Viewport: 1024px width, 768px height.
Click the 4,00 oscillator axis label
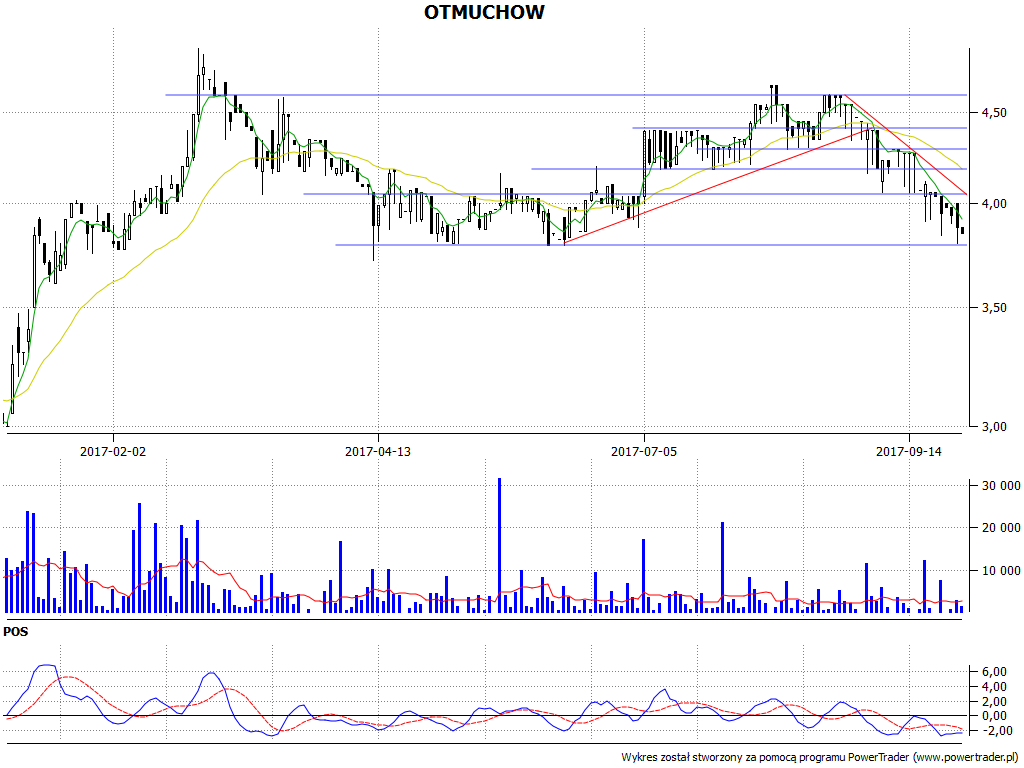994,687
